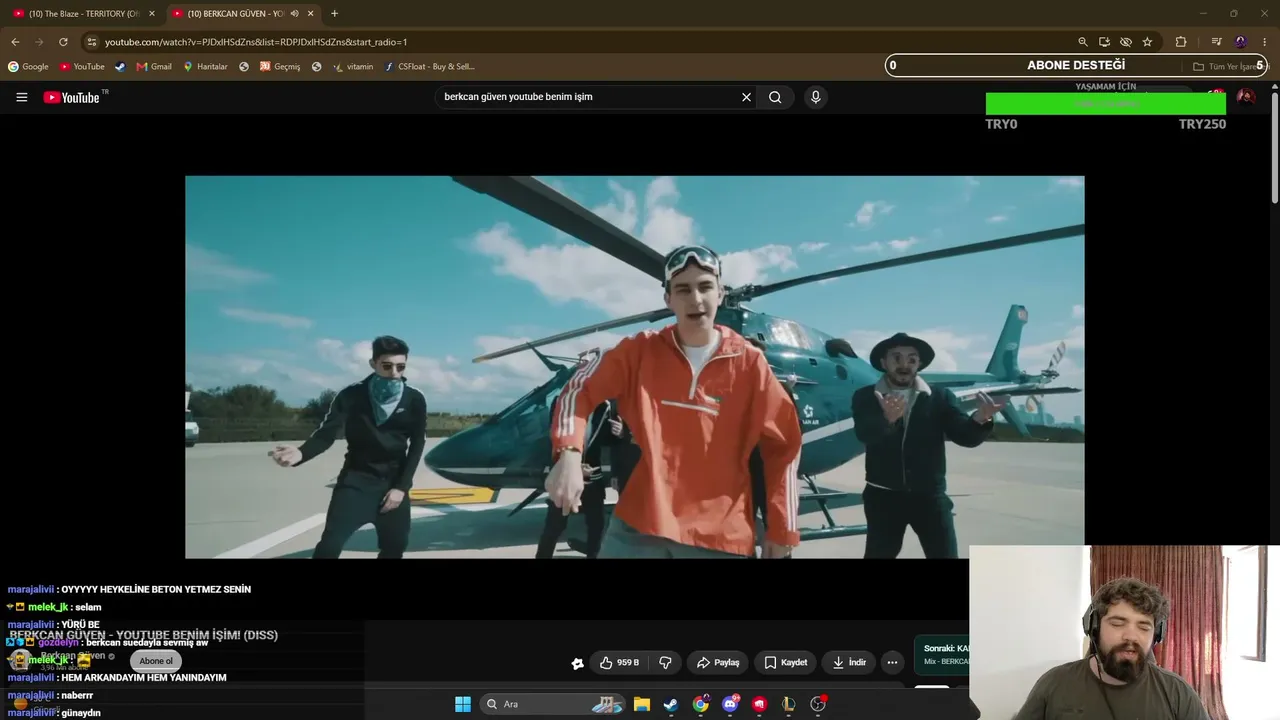Open the YouTube bookmark
The height and width of the screenshot is (720, 1280).
tap(82, 67)
